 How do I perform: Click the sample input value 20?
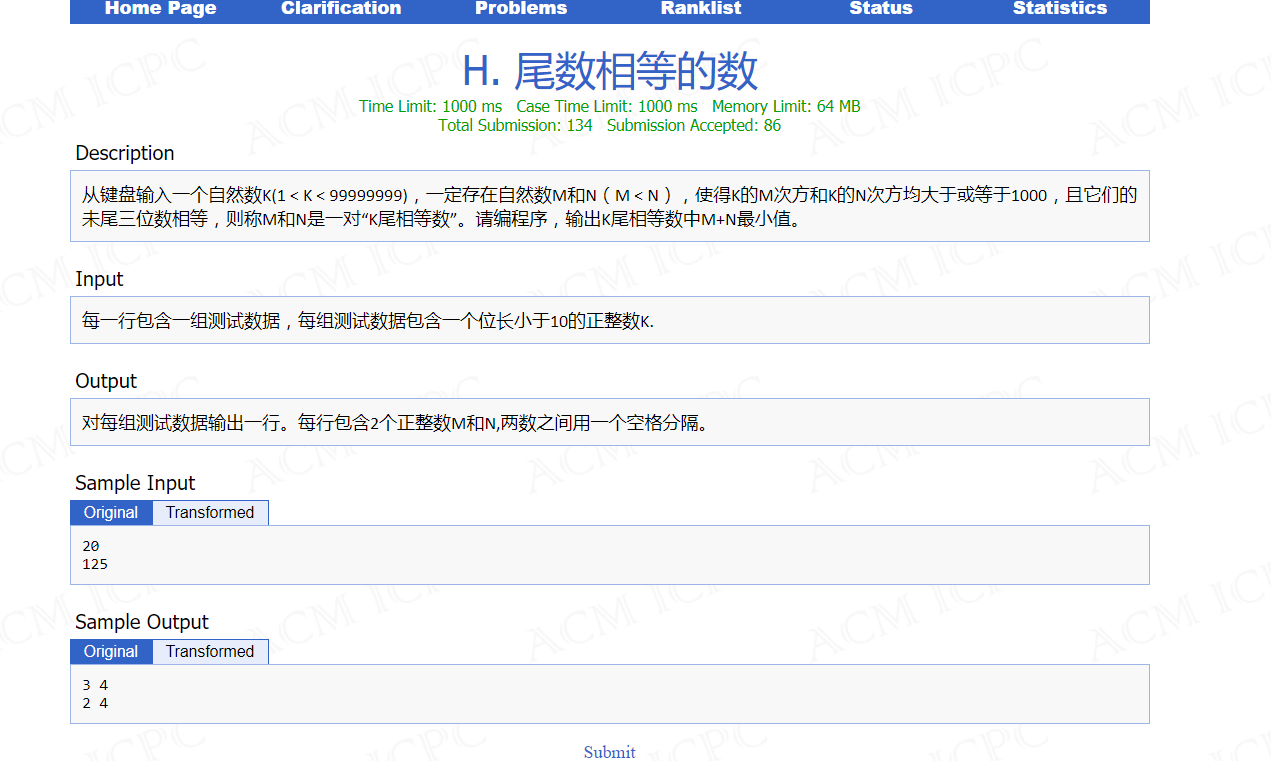[91, 546]
